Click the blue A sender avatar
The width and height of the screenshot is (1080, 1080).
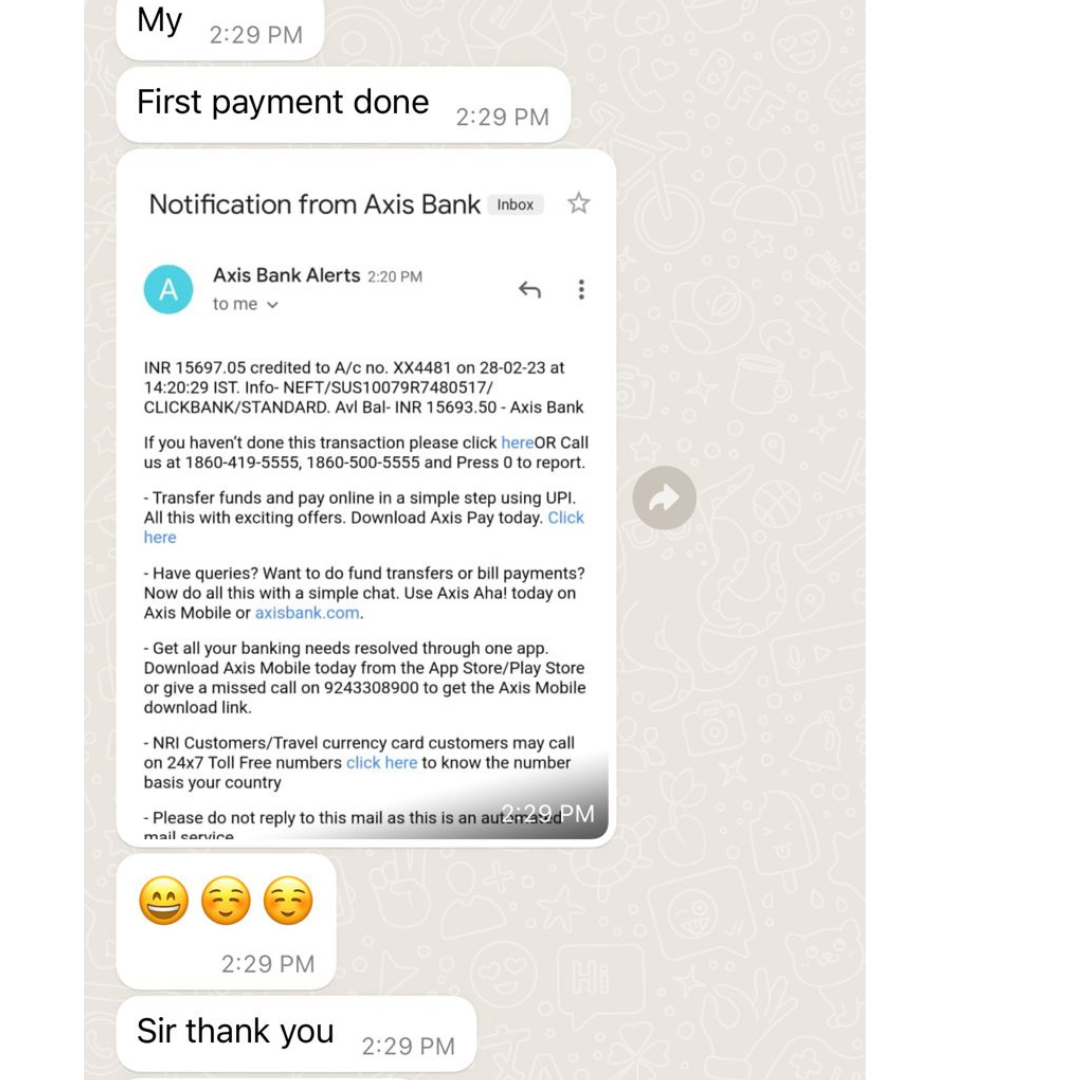click(x=168, y=289)
